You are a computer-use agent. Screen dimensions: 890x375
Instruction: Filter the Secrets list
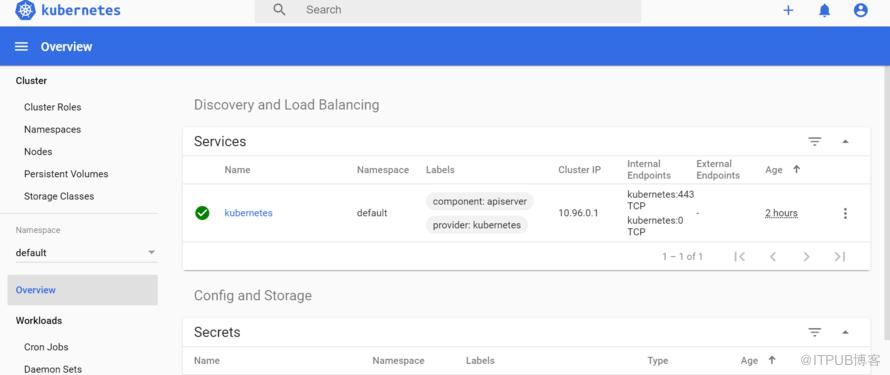[815, 332]
